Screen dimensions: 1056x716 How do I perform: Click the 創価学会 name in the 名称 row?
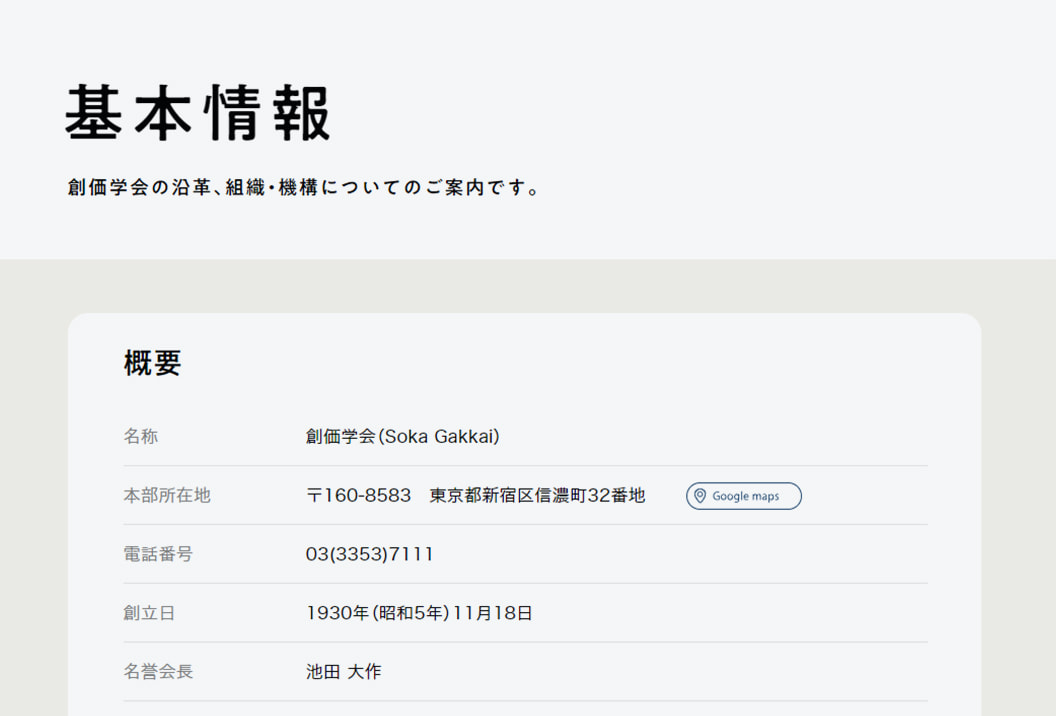point(340,437)
